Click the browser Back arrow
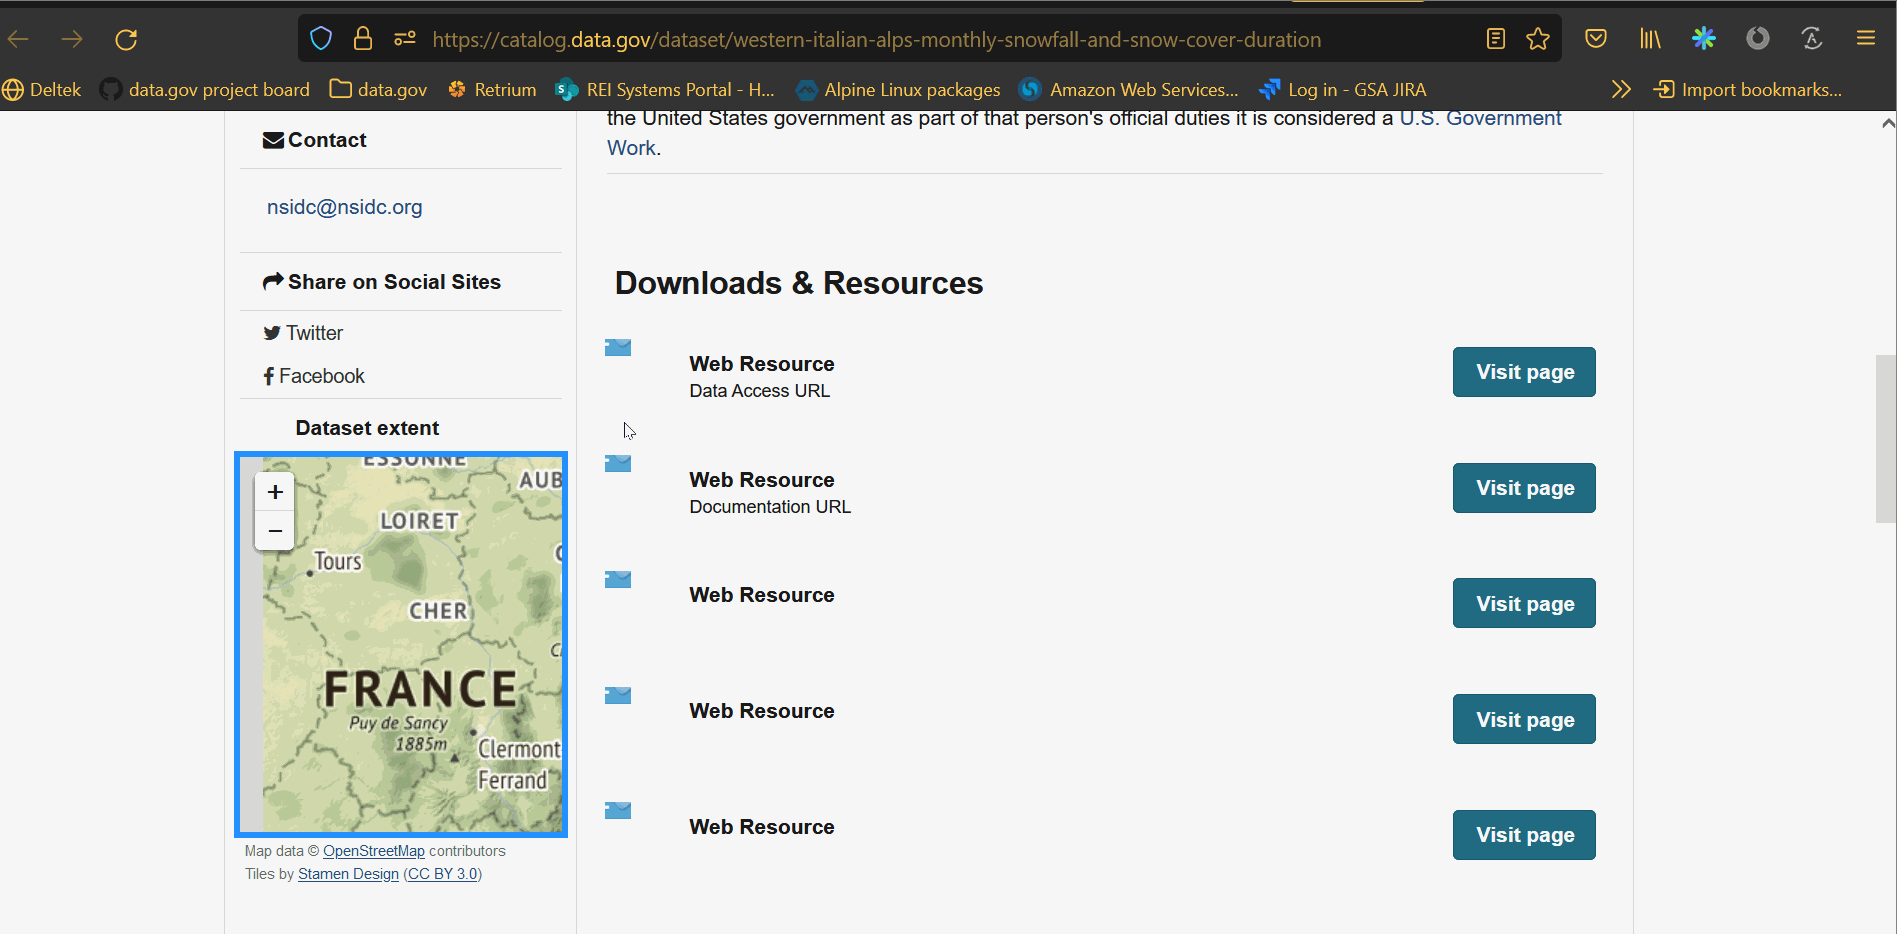Image resolution: width=1897 pixels, height=934 pixels. [x=18, y=39]
